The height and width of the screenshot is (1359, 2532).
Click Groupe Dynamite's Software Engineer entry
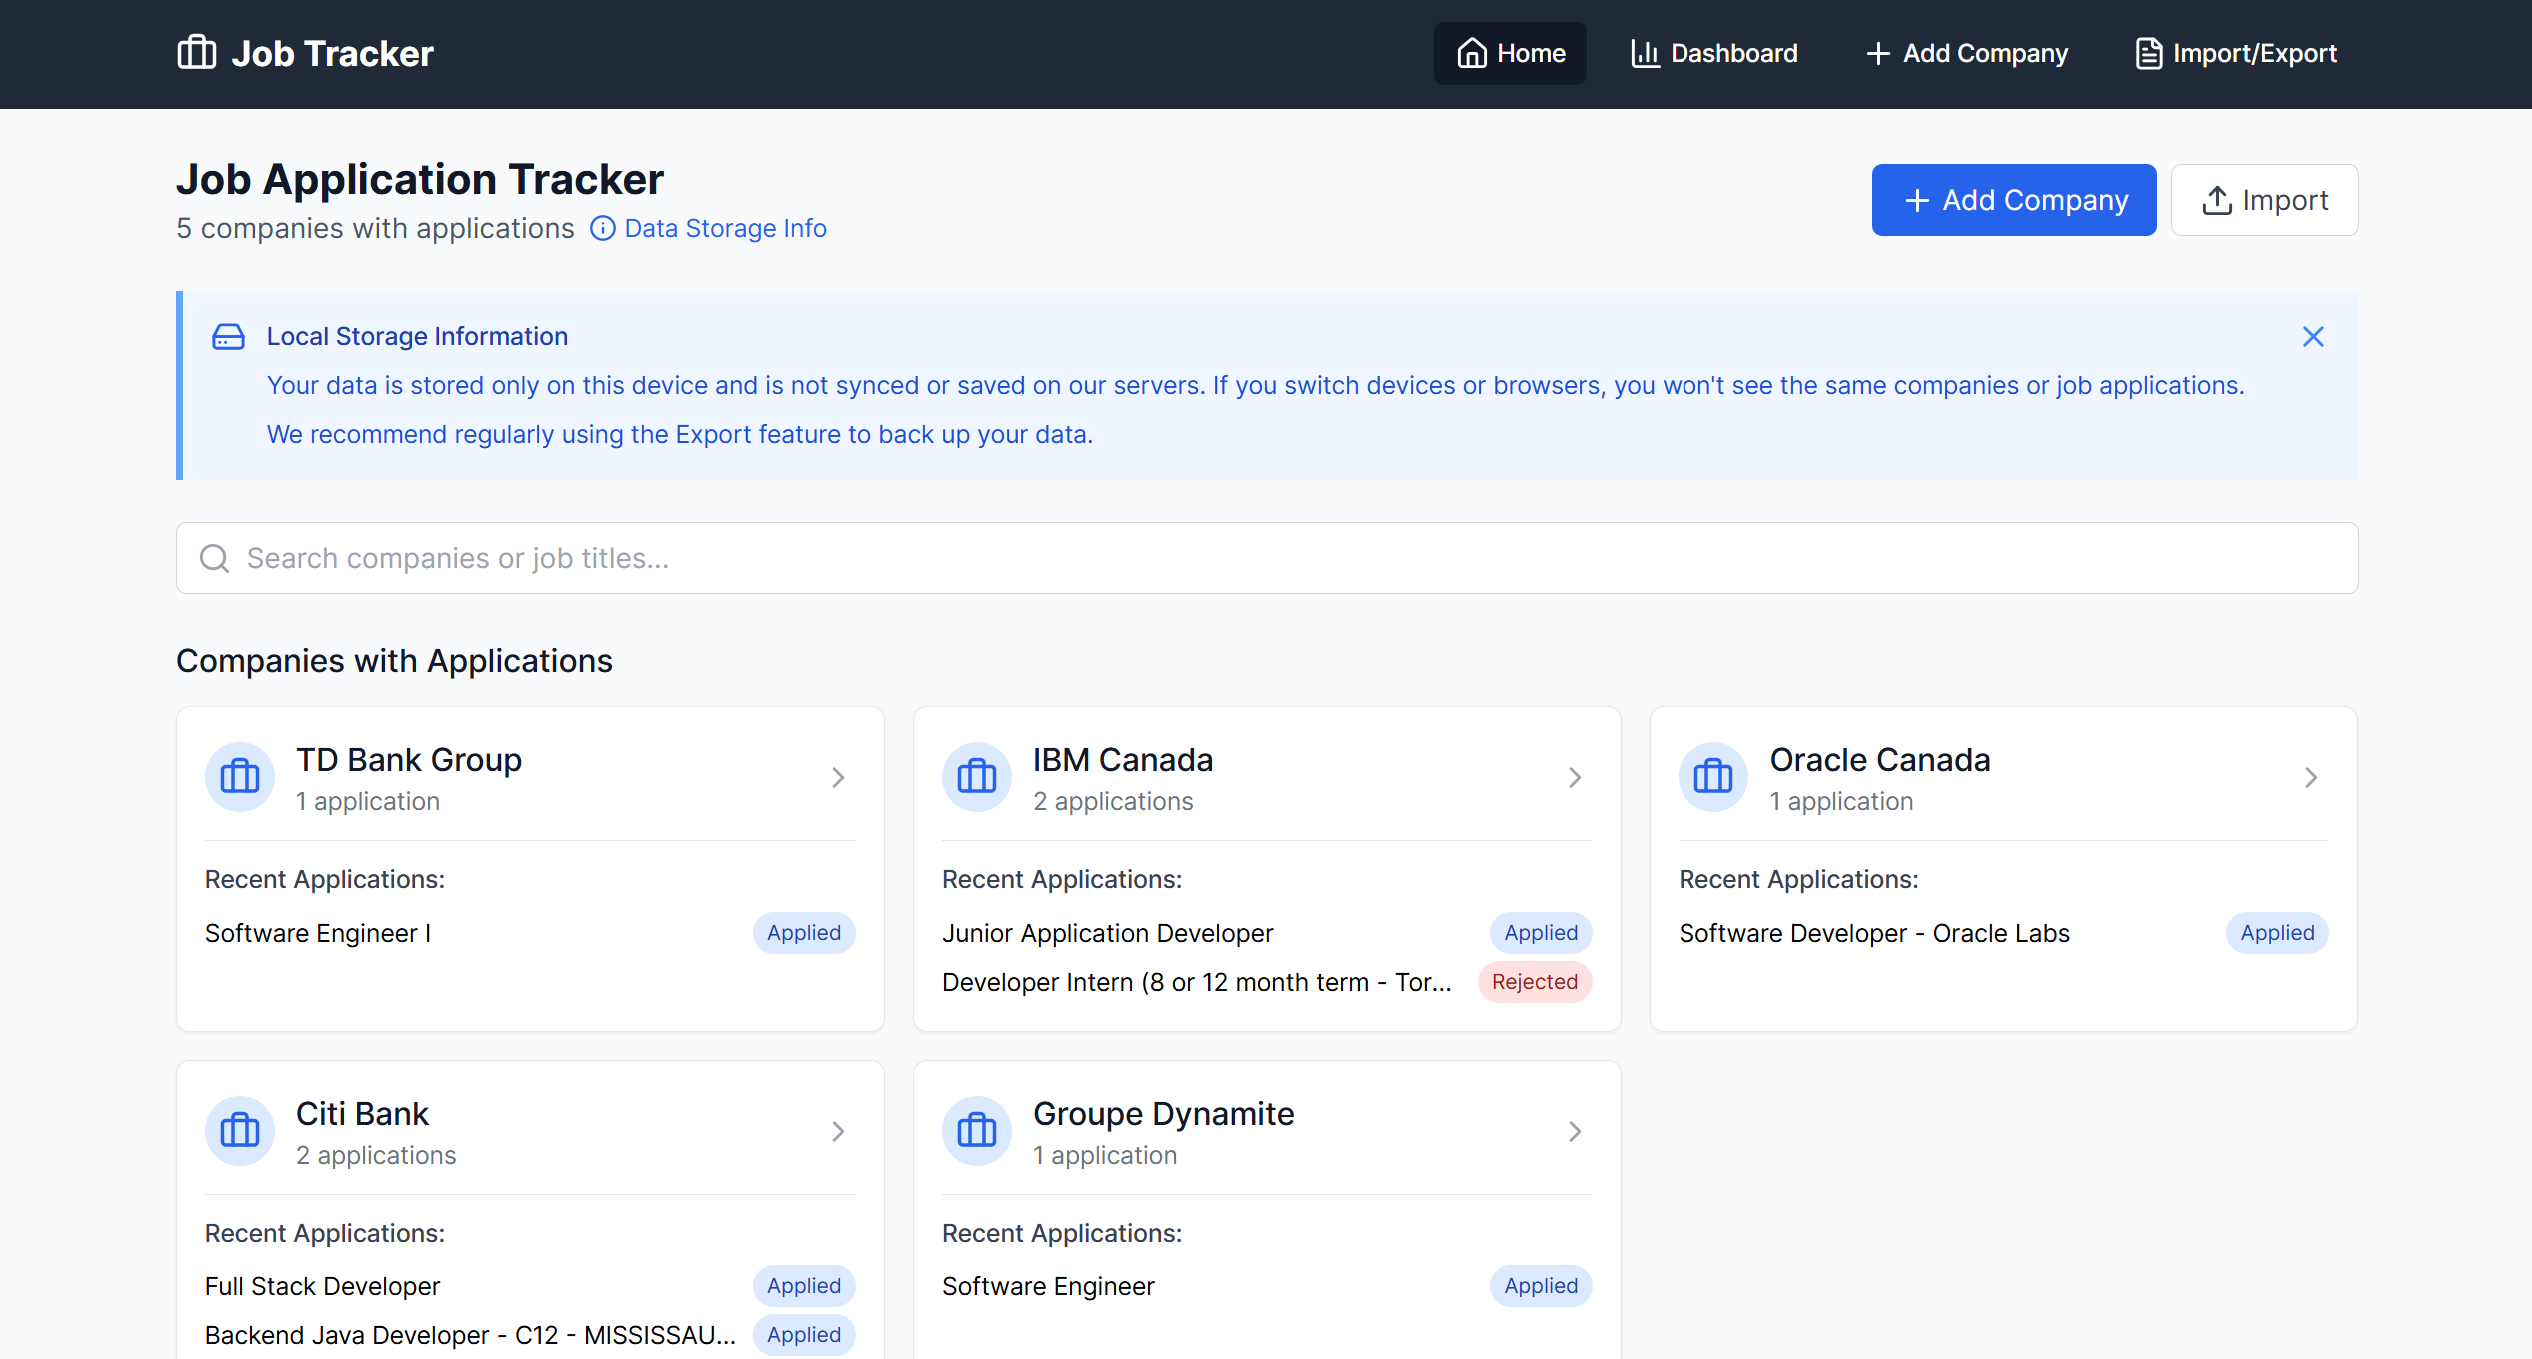1048,1286
